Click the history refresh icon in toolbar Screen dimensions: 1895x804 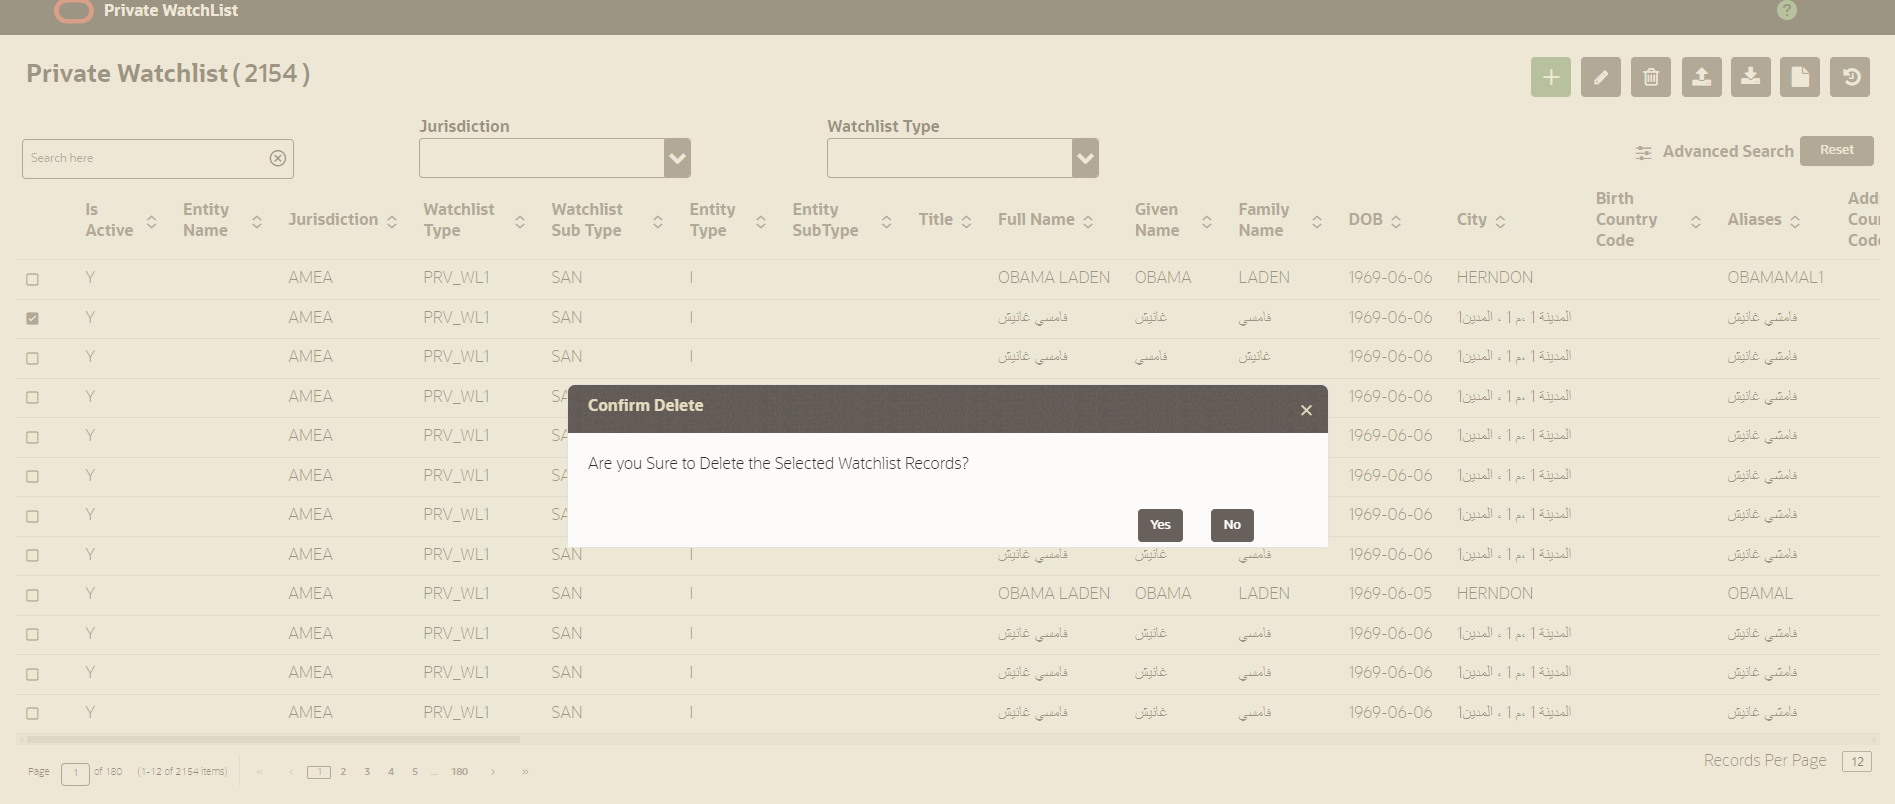[x=1850, y=77]
